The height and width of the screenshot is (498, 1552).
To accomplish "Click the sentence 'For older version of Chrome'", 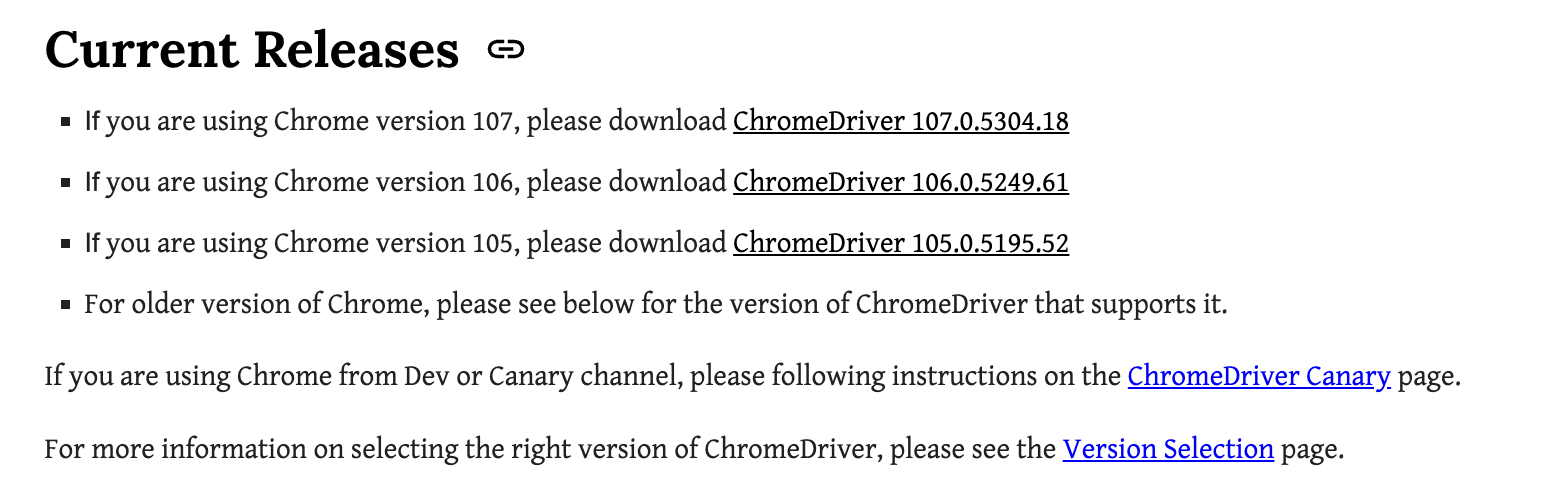I will pyautogui.click(x=258, y=304).
